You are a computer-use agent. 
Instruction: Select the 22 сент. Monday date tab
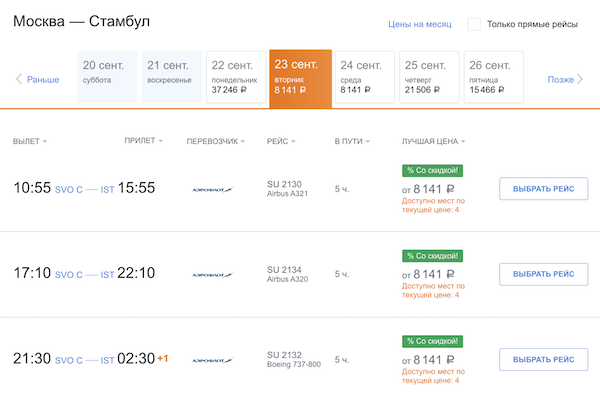pyautogui.click(x=236, y=77)
